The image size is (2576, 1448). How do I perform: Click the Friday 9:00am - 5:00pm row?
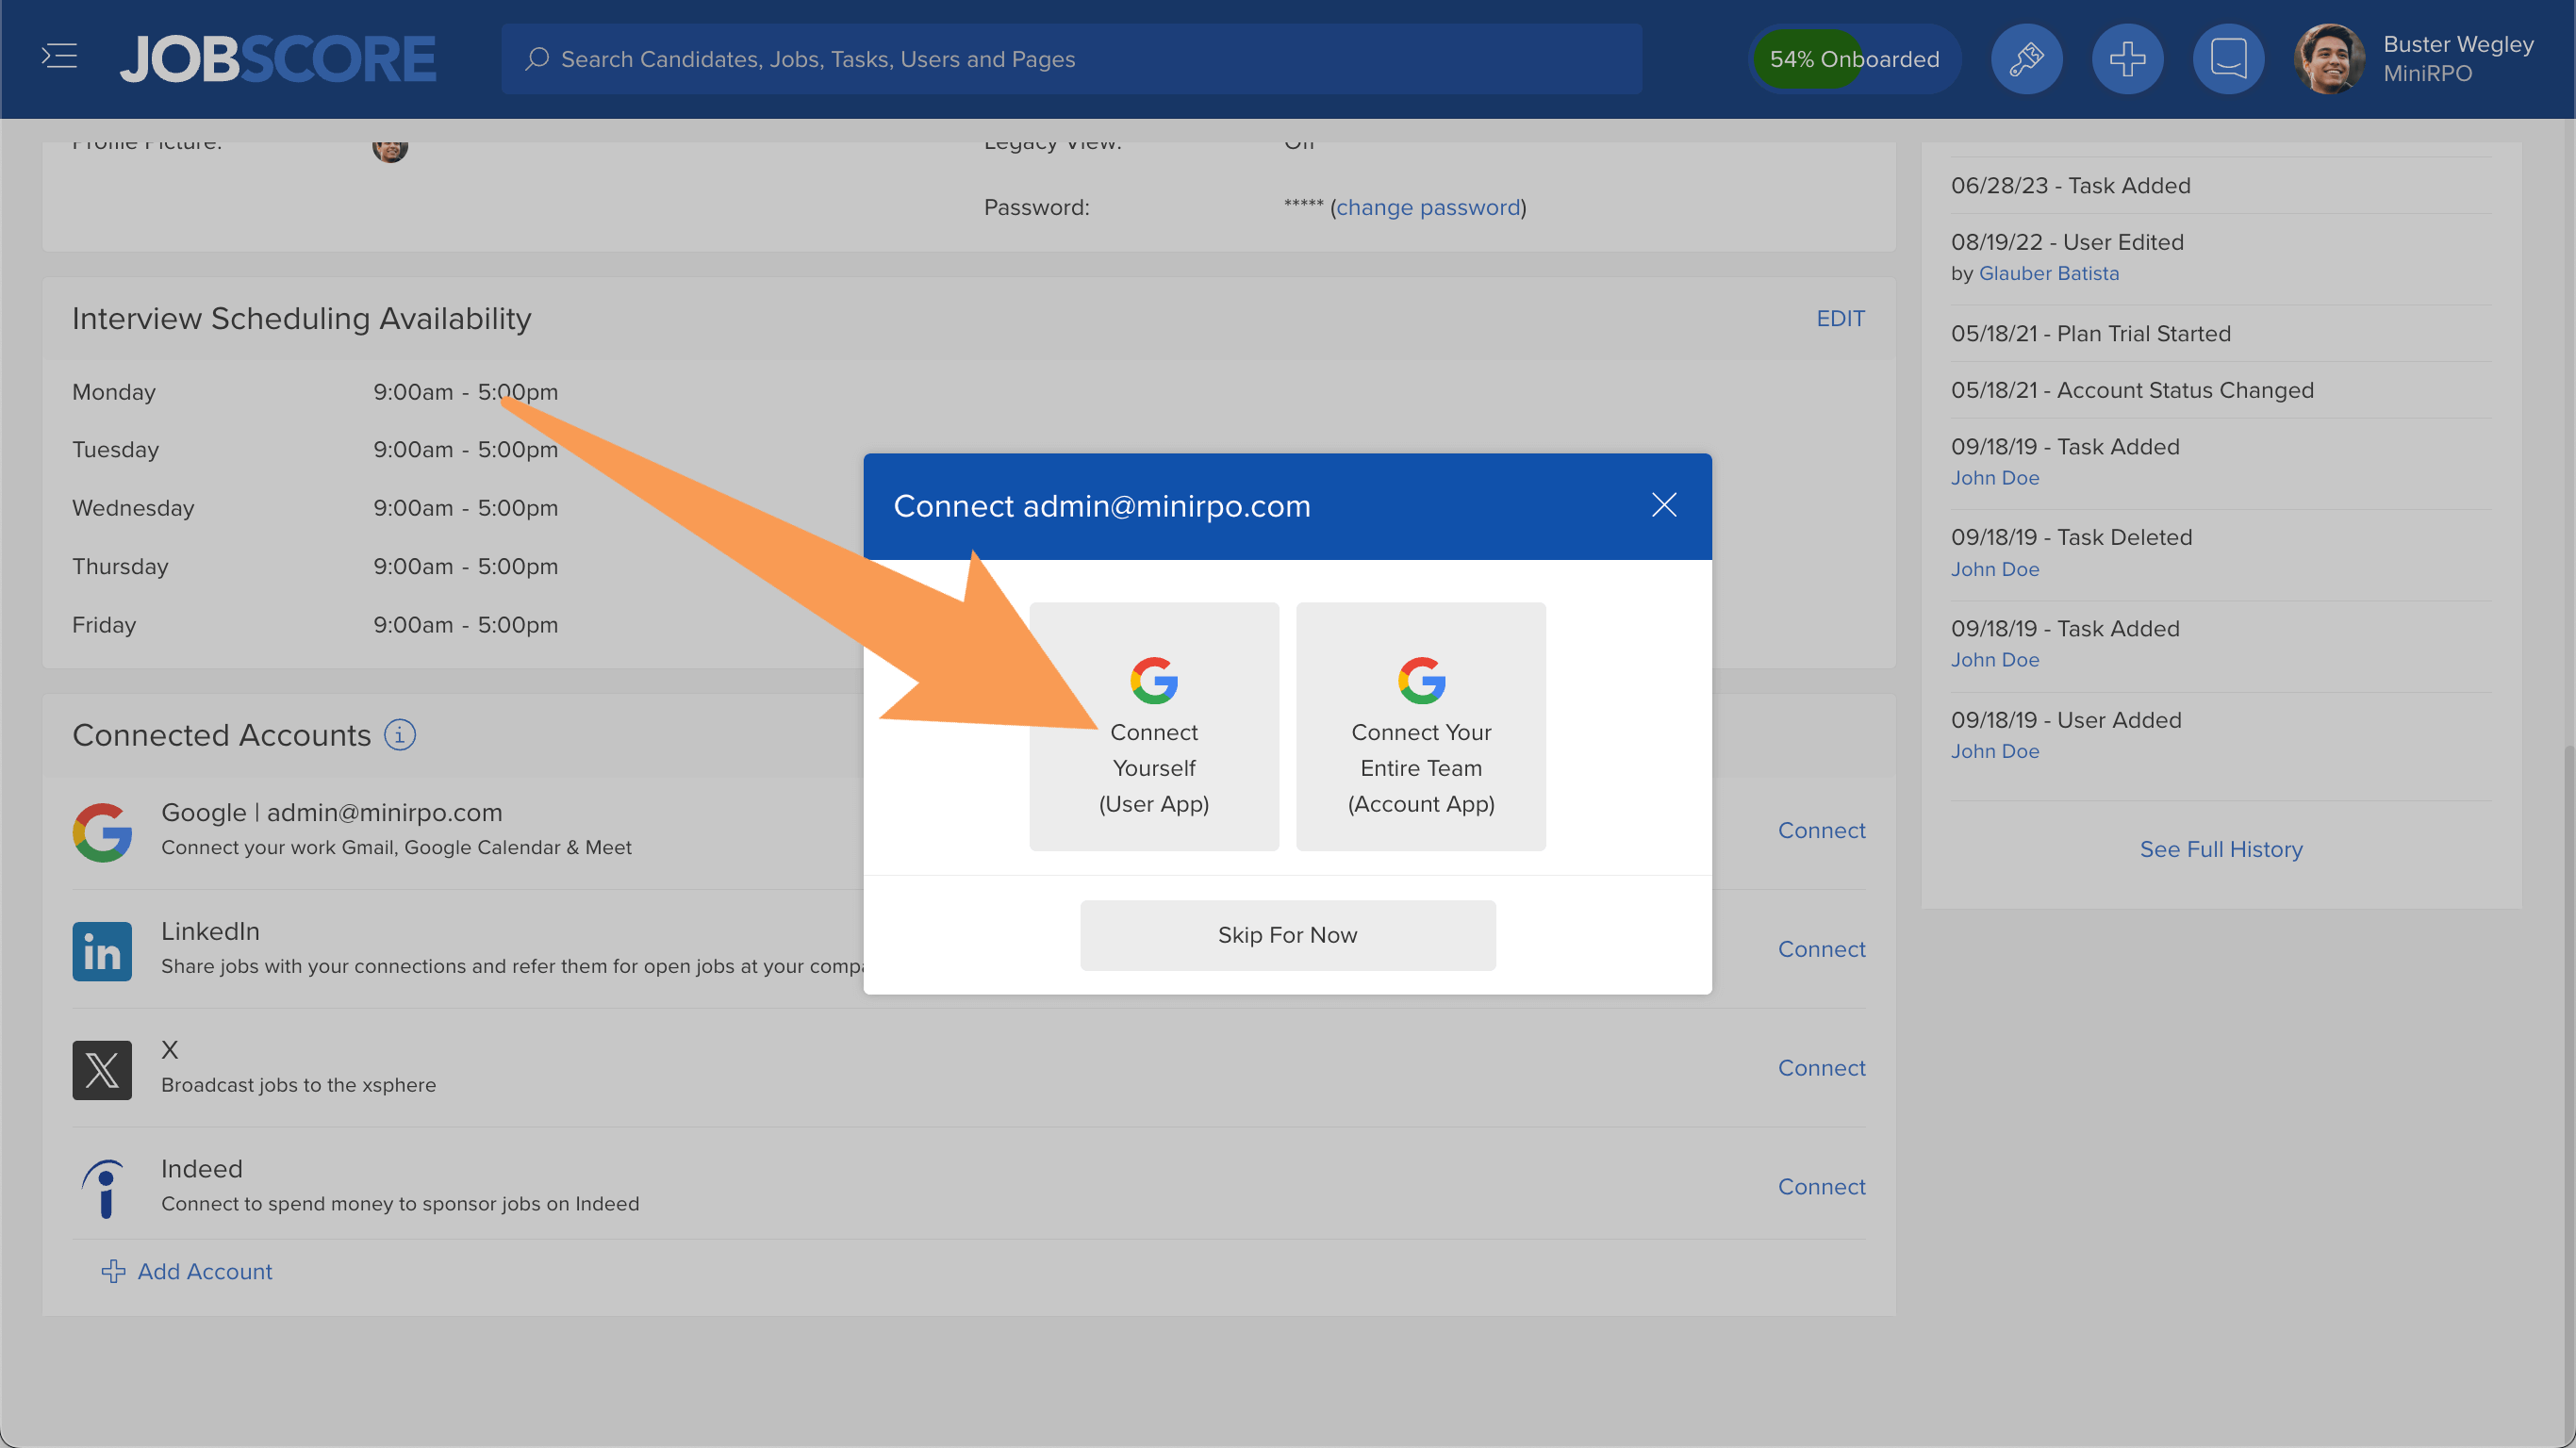pos(315,625)
